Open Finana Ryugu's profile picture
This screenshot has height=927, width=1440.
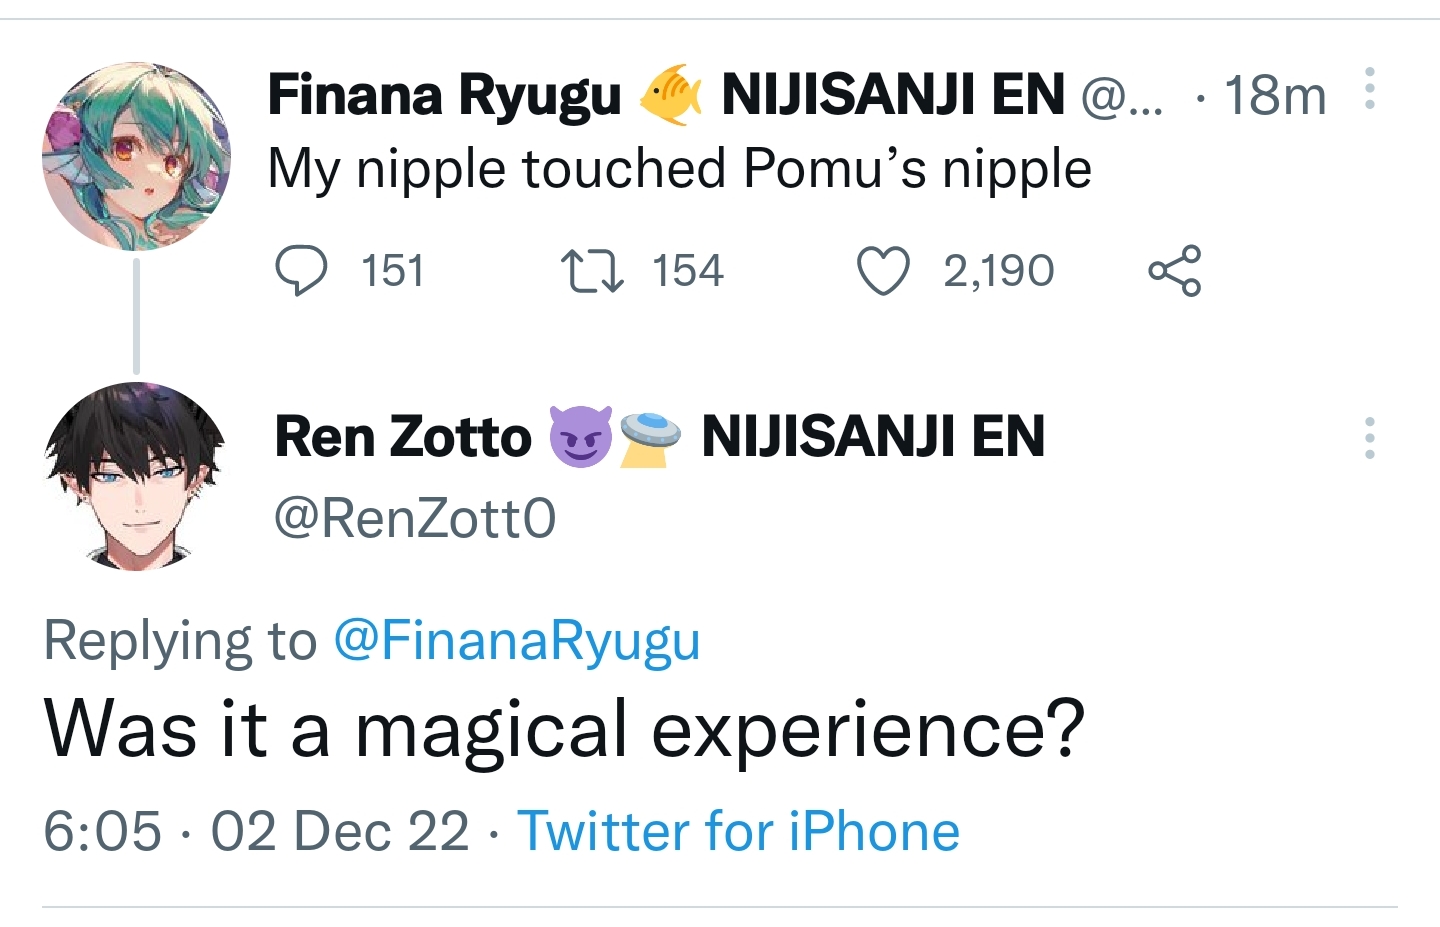point(136,156)
